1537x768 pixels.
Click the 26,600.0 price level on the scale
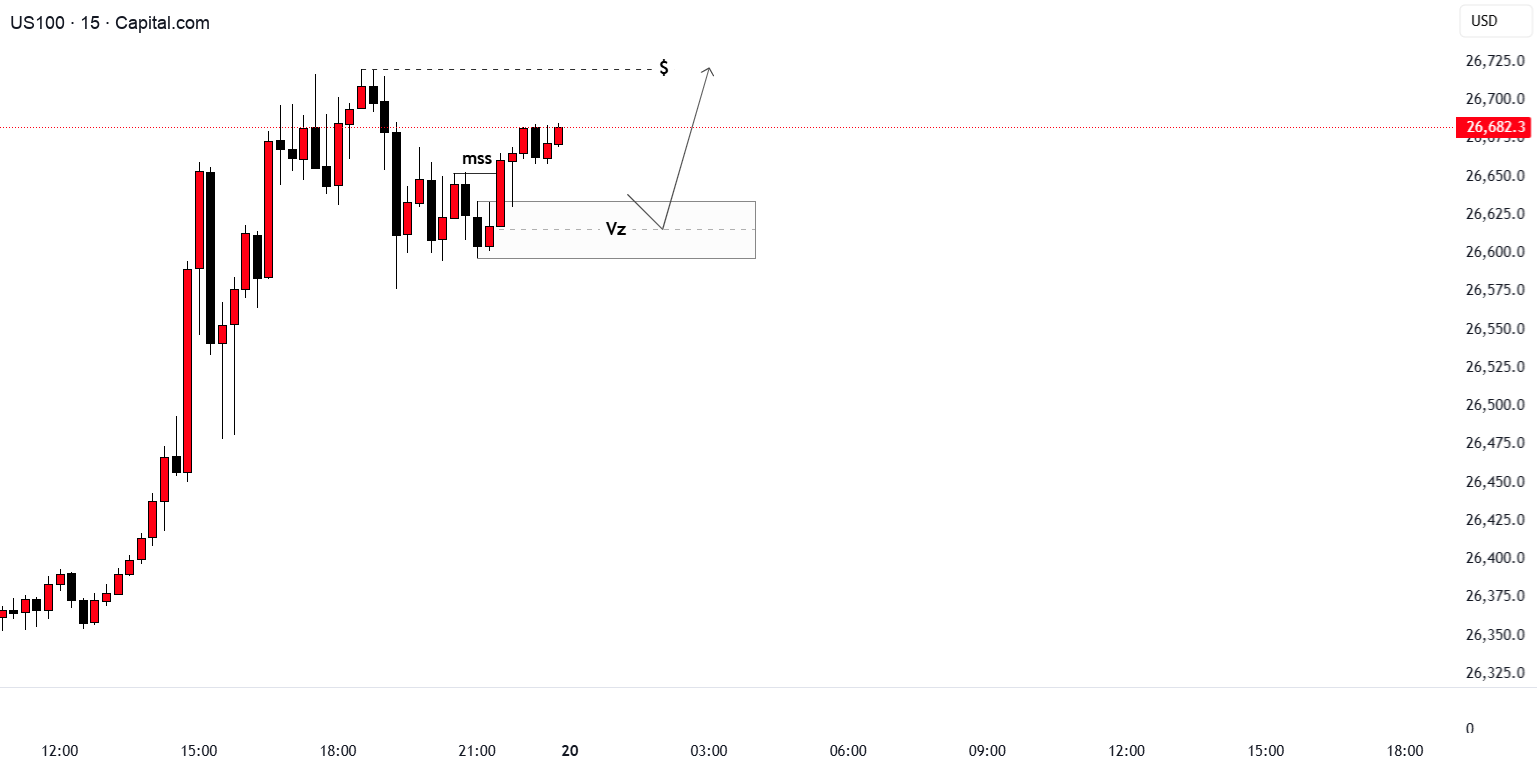(x=1495, y=252)
